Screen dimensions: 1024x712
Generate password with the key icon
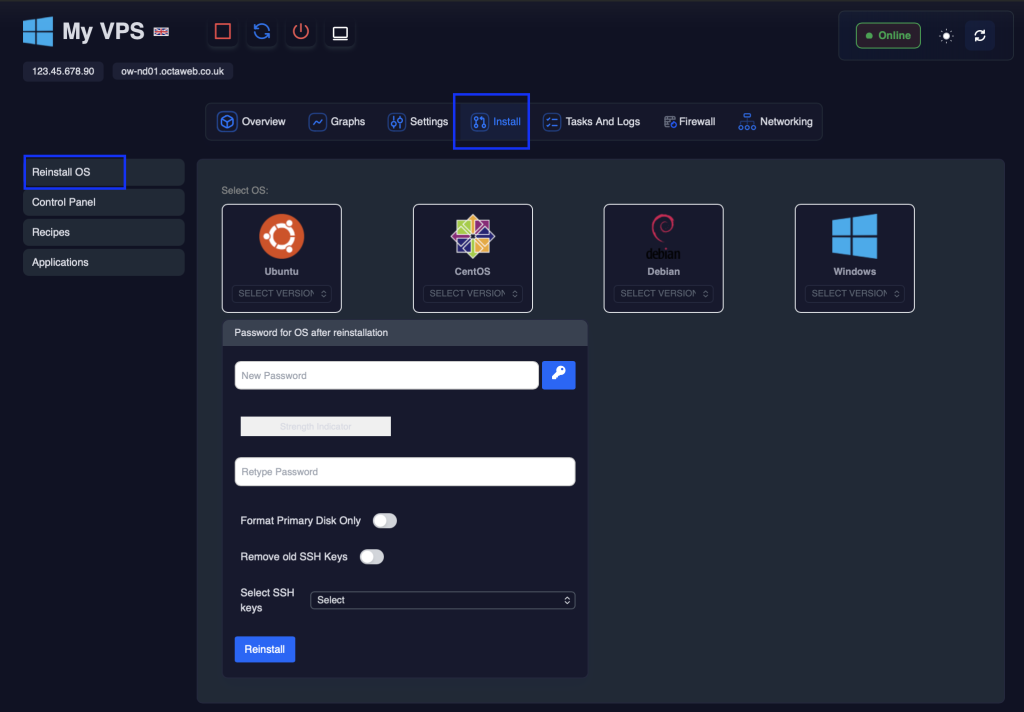point(558,375)
